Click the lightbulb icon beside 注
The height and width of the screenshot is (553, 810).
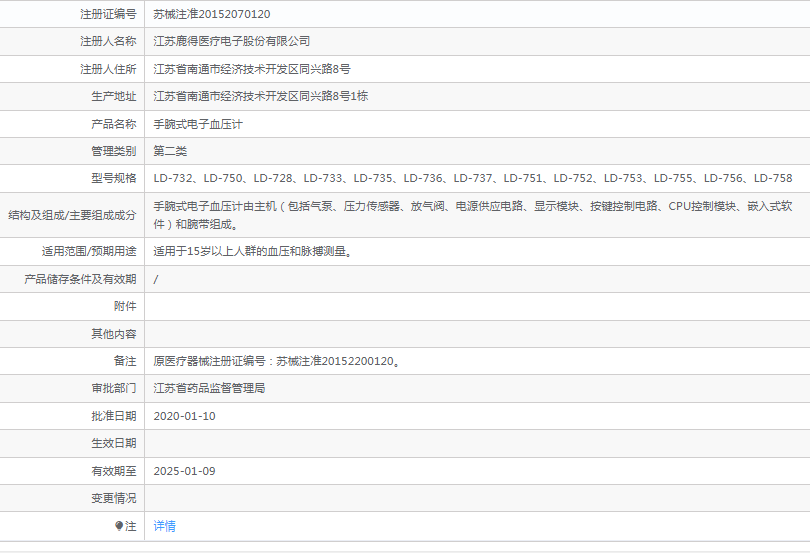[119, 526]
